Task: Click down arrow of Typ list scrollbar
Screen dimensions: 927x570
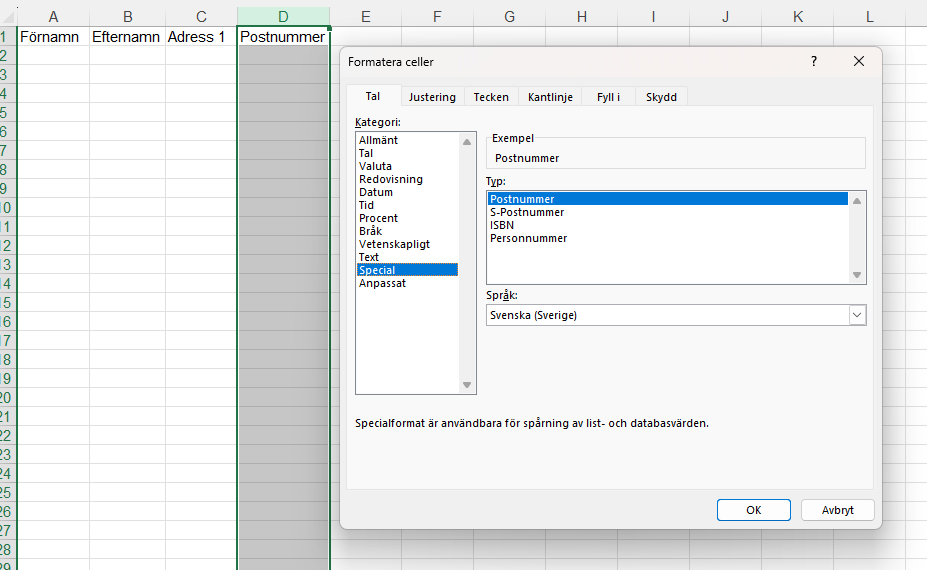Action: [857, 275]
